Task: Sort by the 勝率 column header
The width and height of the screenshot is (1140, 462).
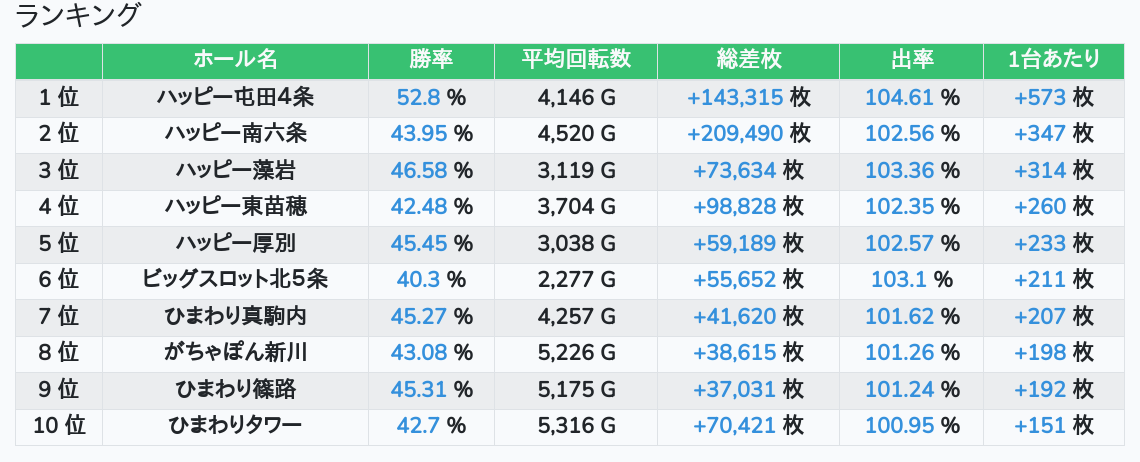Action: pos(431,60)
